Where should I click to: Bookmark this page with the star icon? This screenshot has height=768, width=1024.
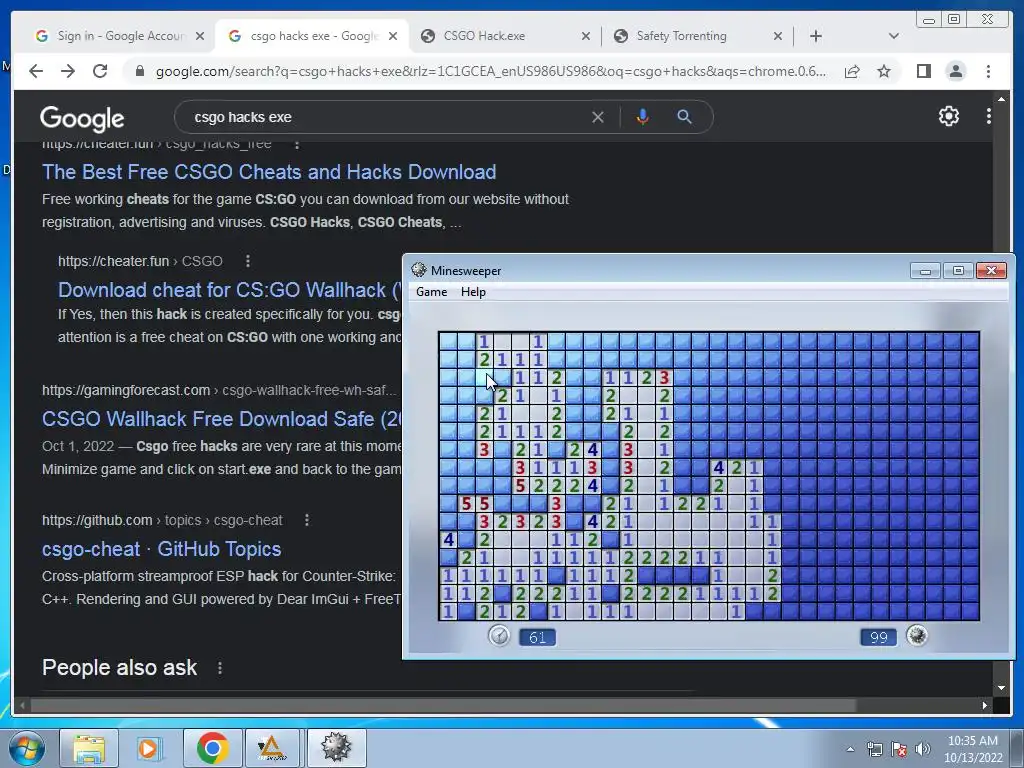(x=884, y=71)
